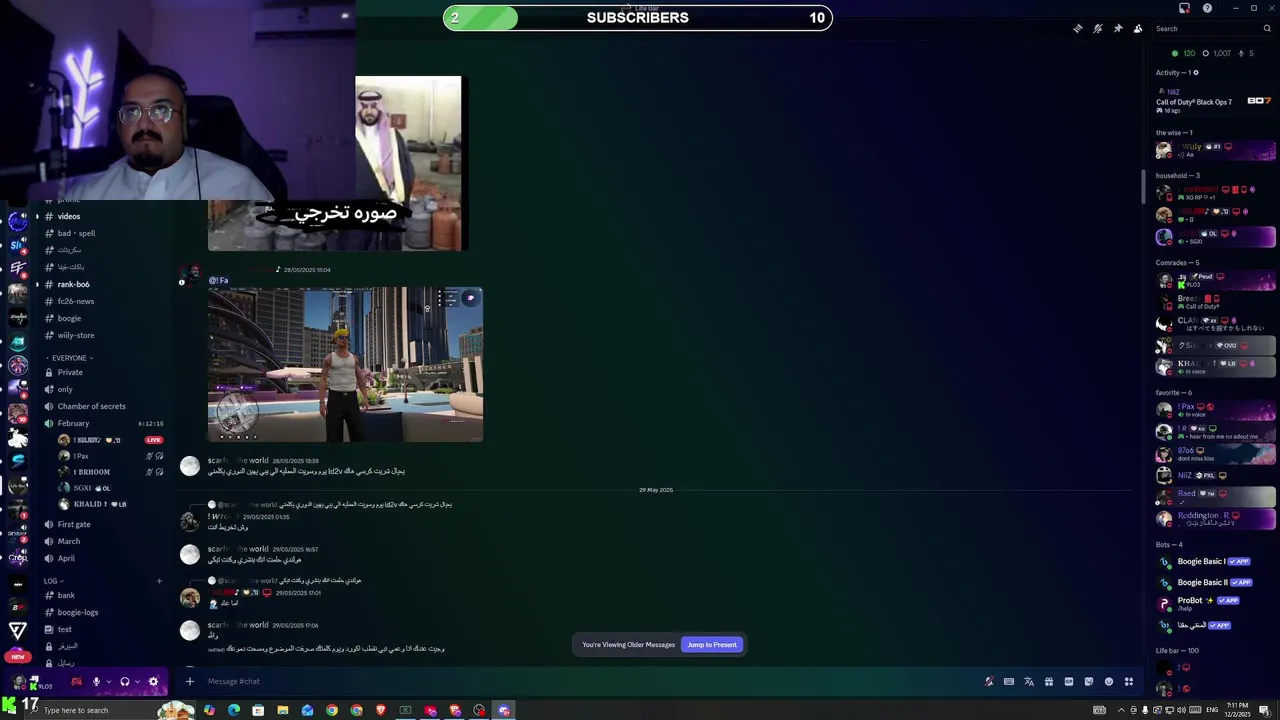Toggle microphone mute in user panel
This screenshot has height=720, width=1280.
tap(96, 682)
